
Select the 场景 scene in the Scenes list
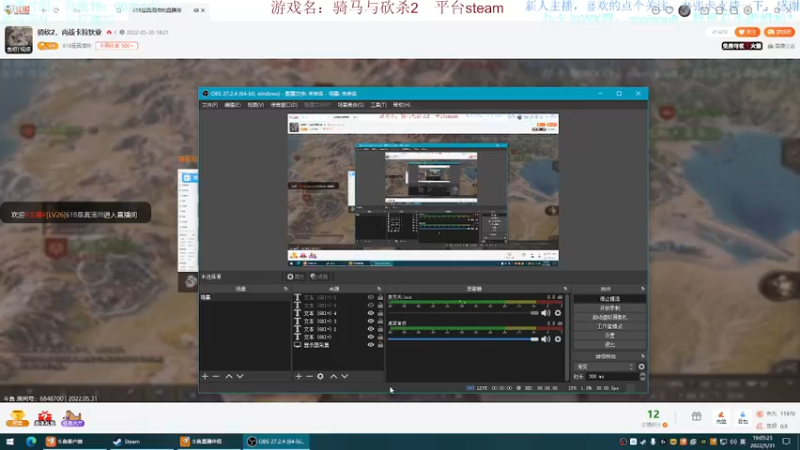pos(245,297)
